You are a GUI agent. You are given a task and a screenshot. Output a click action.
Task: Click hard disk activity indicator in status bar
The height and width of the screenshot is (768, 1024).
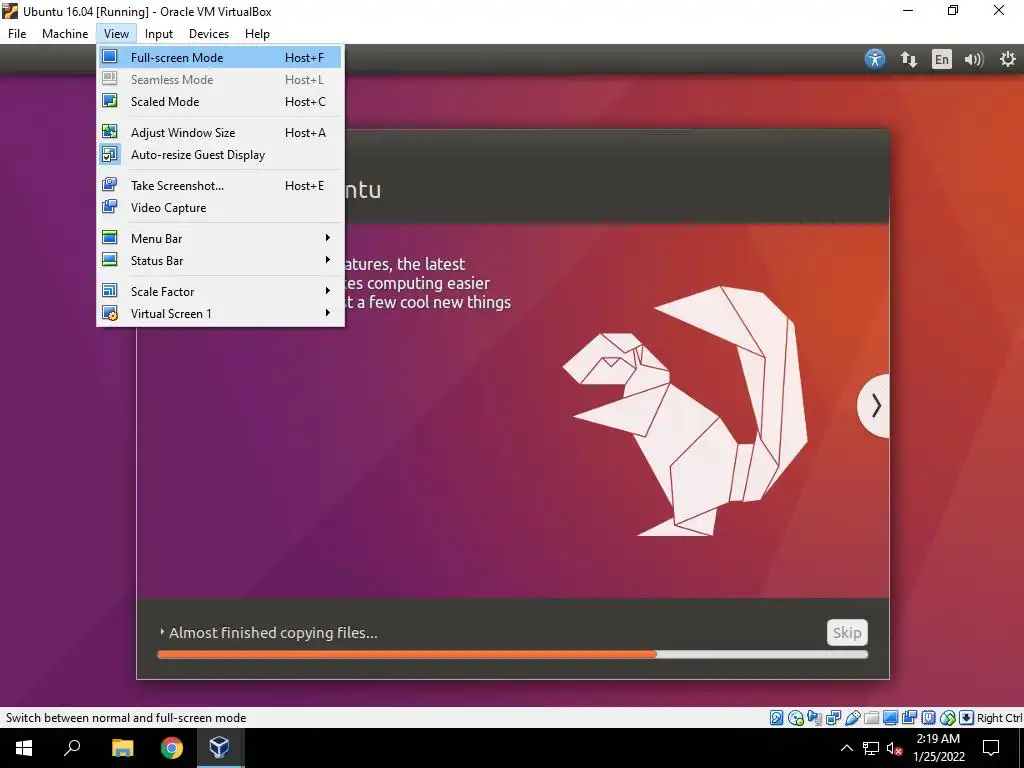pyautogui.click(x=776, y=718)
